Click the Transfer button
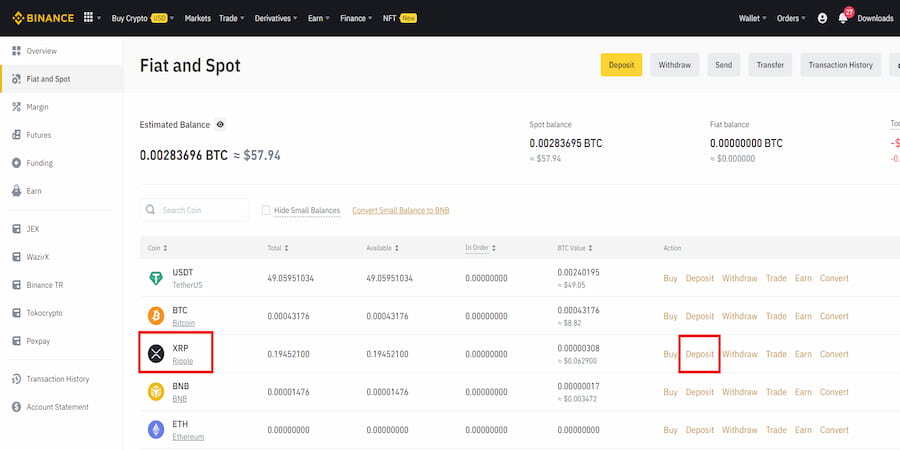The width and height of the screenshot is (900, 450). click(770, 65)
